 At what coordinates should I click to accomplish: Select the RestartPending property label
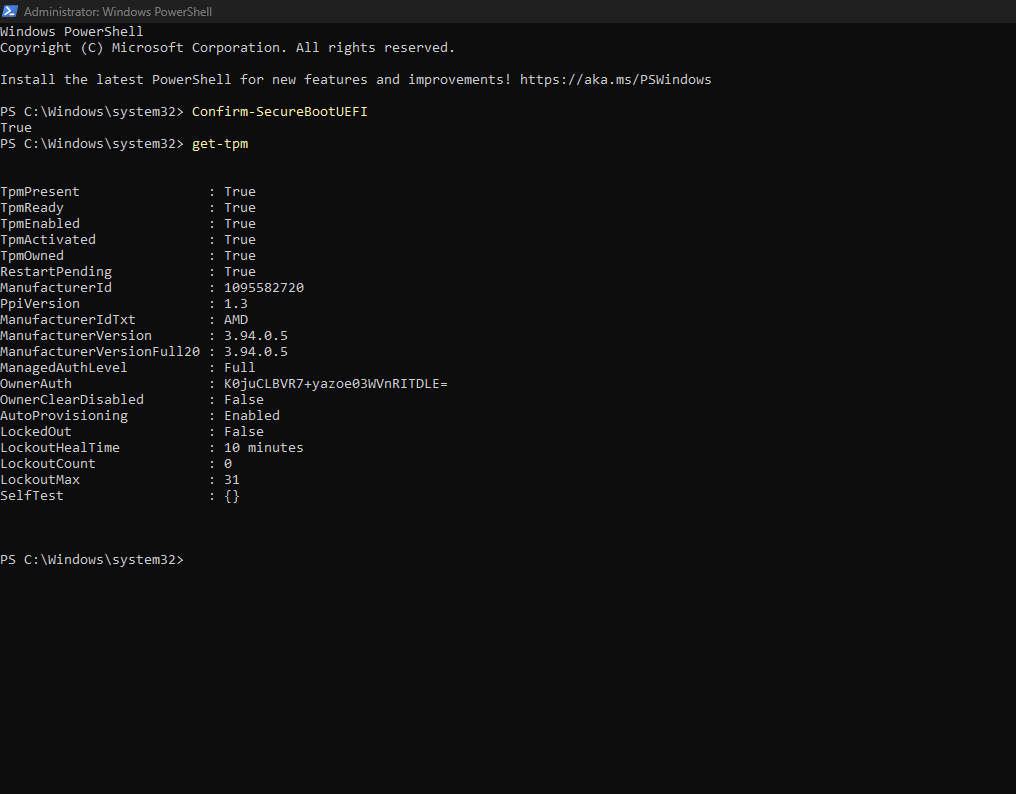pos(56,272)
